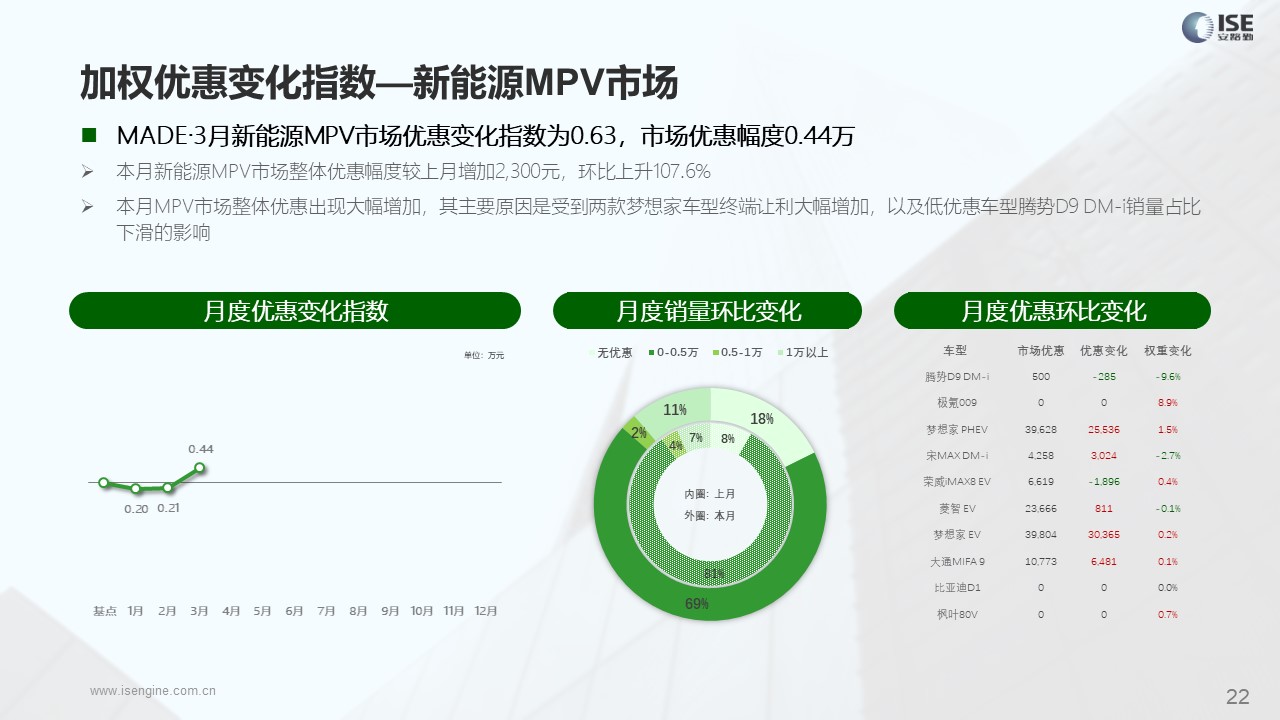Click the -1,896 discount change value
The image size is (1280, 720).
click(1104, 482)
